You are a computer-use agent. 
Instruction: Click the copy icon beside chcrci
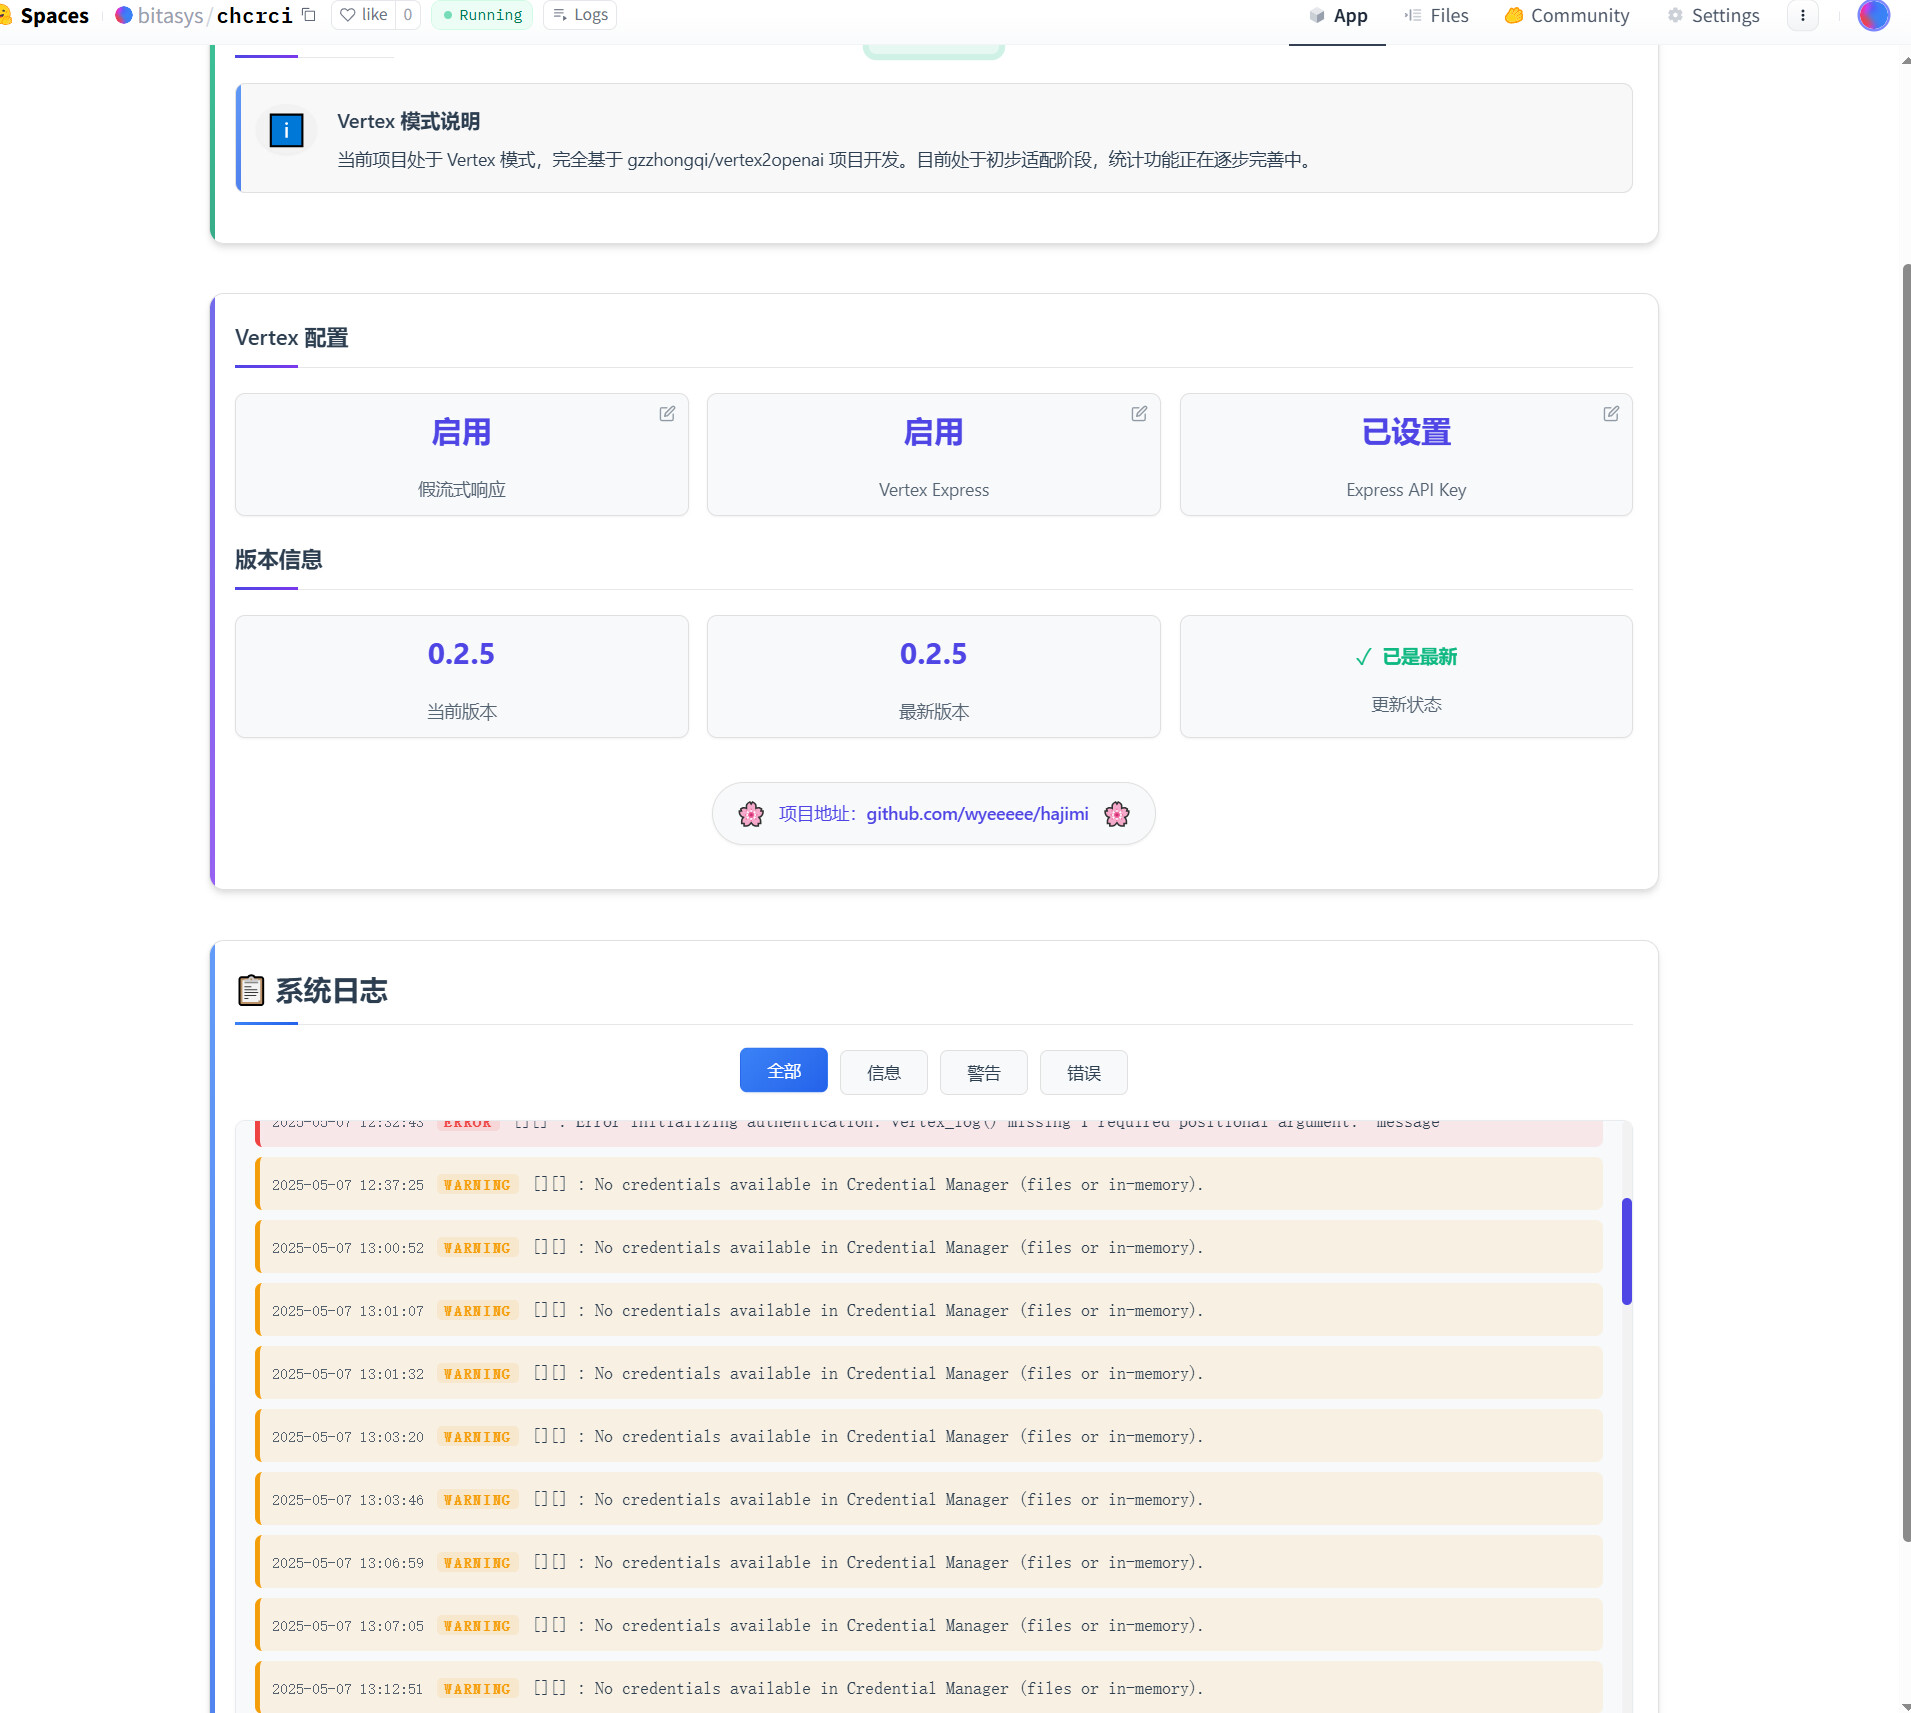[x=309, y=15]
